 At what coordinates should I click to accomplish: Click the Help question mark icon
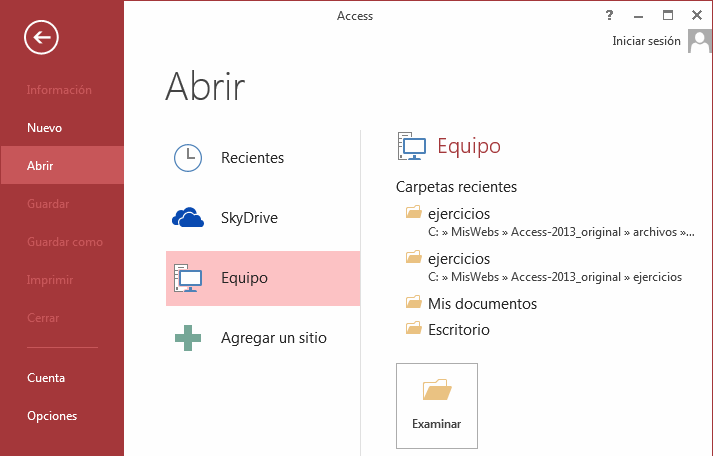[x=609, y=15]
